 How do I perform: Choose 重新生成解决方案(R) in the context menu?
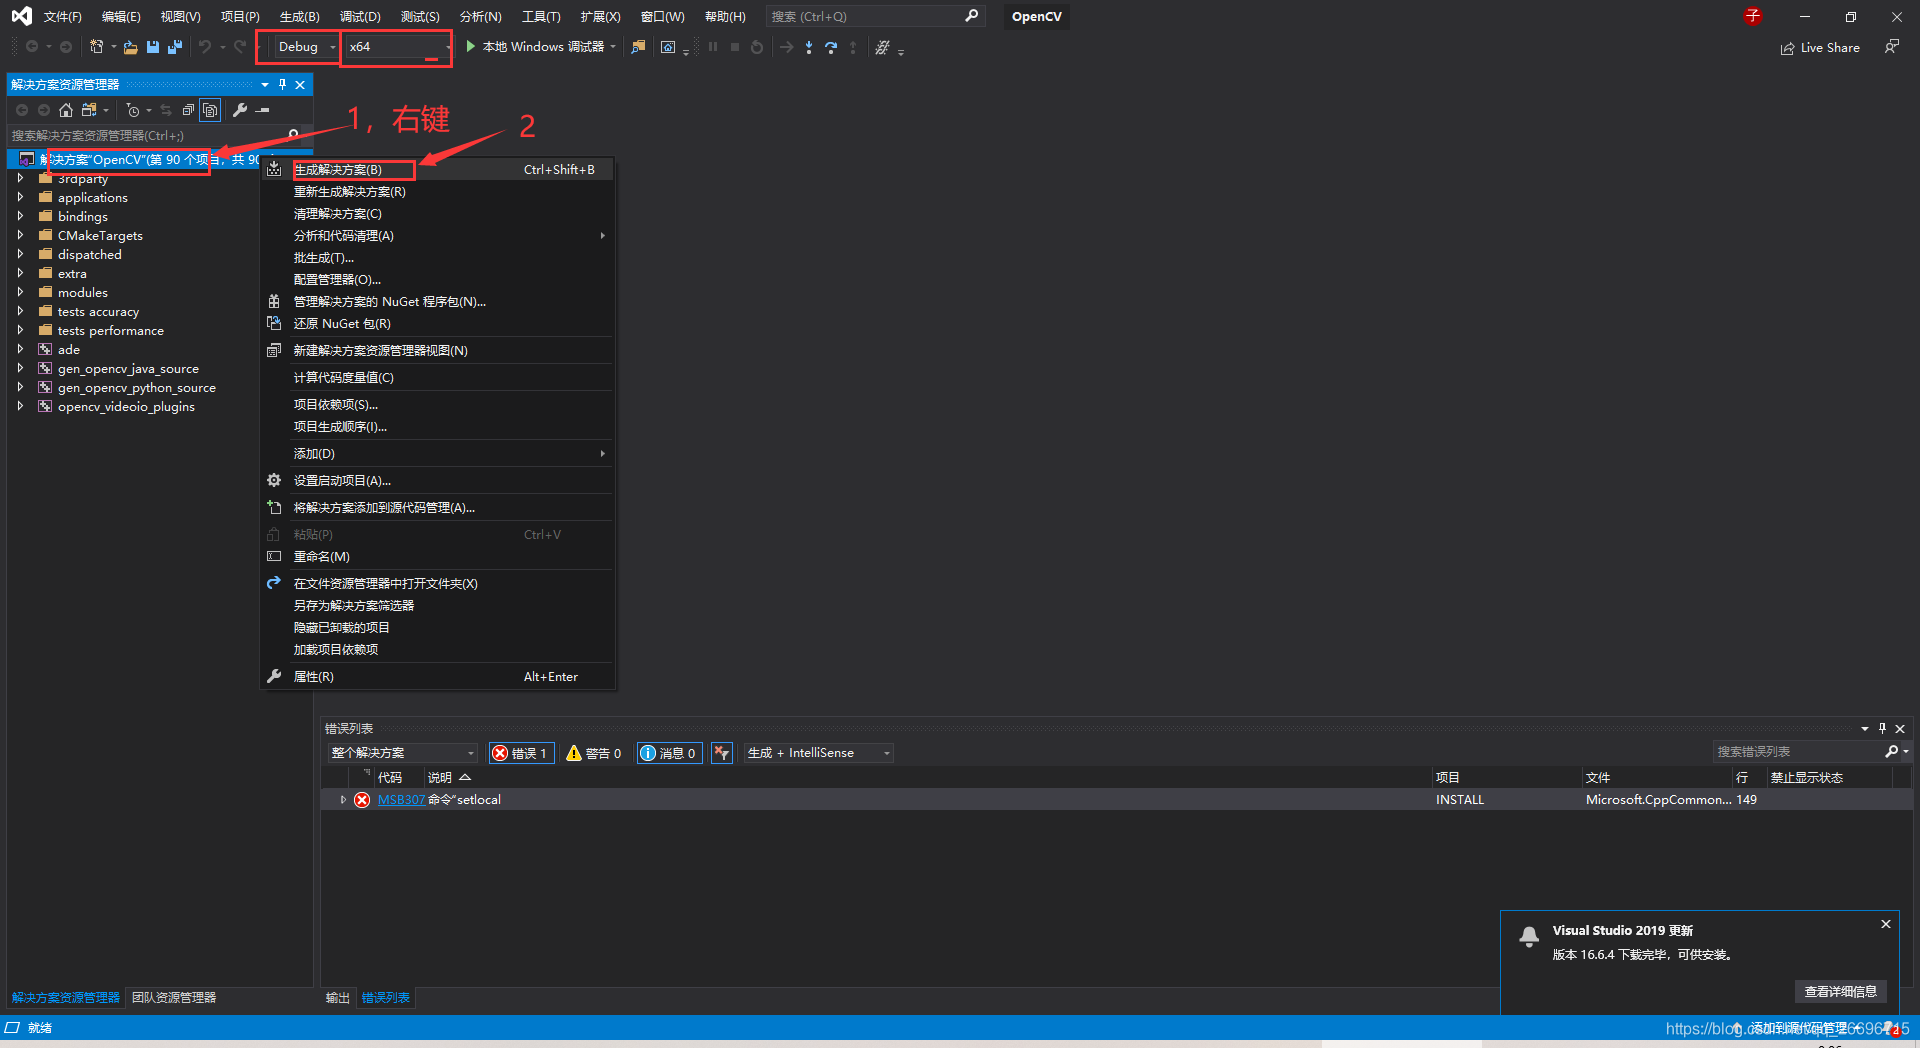click(x=438, y=192)
